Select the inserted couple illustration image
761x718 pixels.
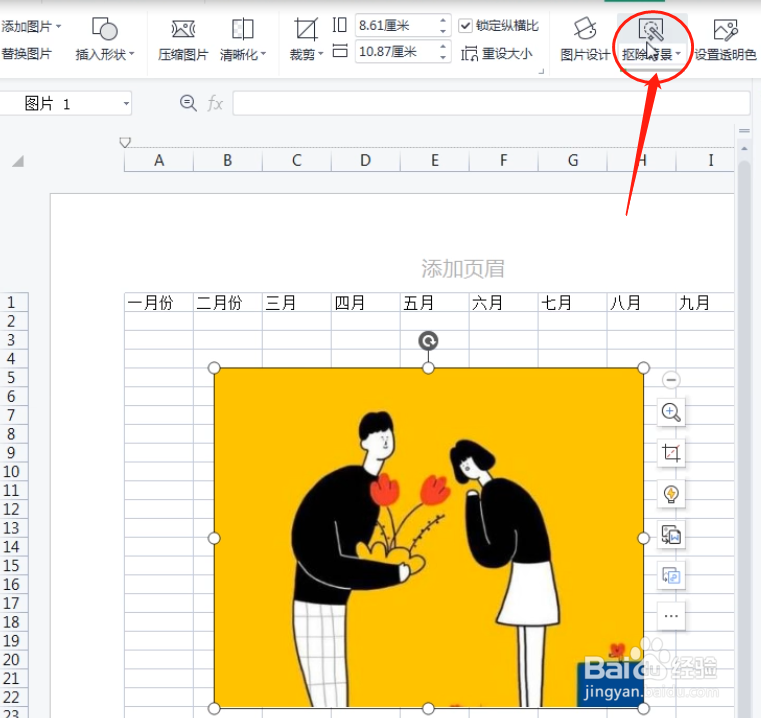[429, 538]
